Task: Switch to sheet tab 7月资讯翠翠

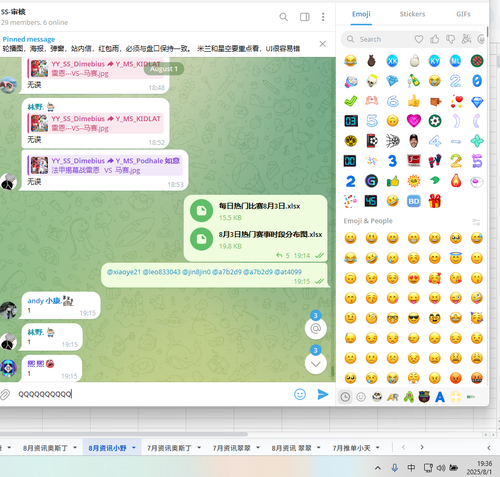Action: tap(232, 448)
